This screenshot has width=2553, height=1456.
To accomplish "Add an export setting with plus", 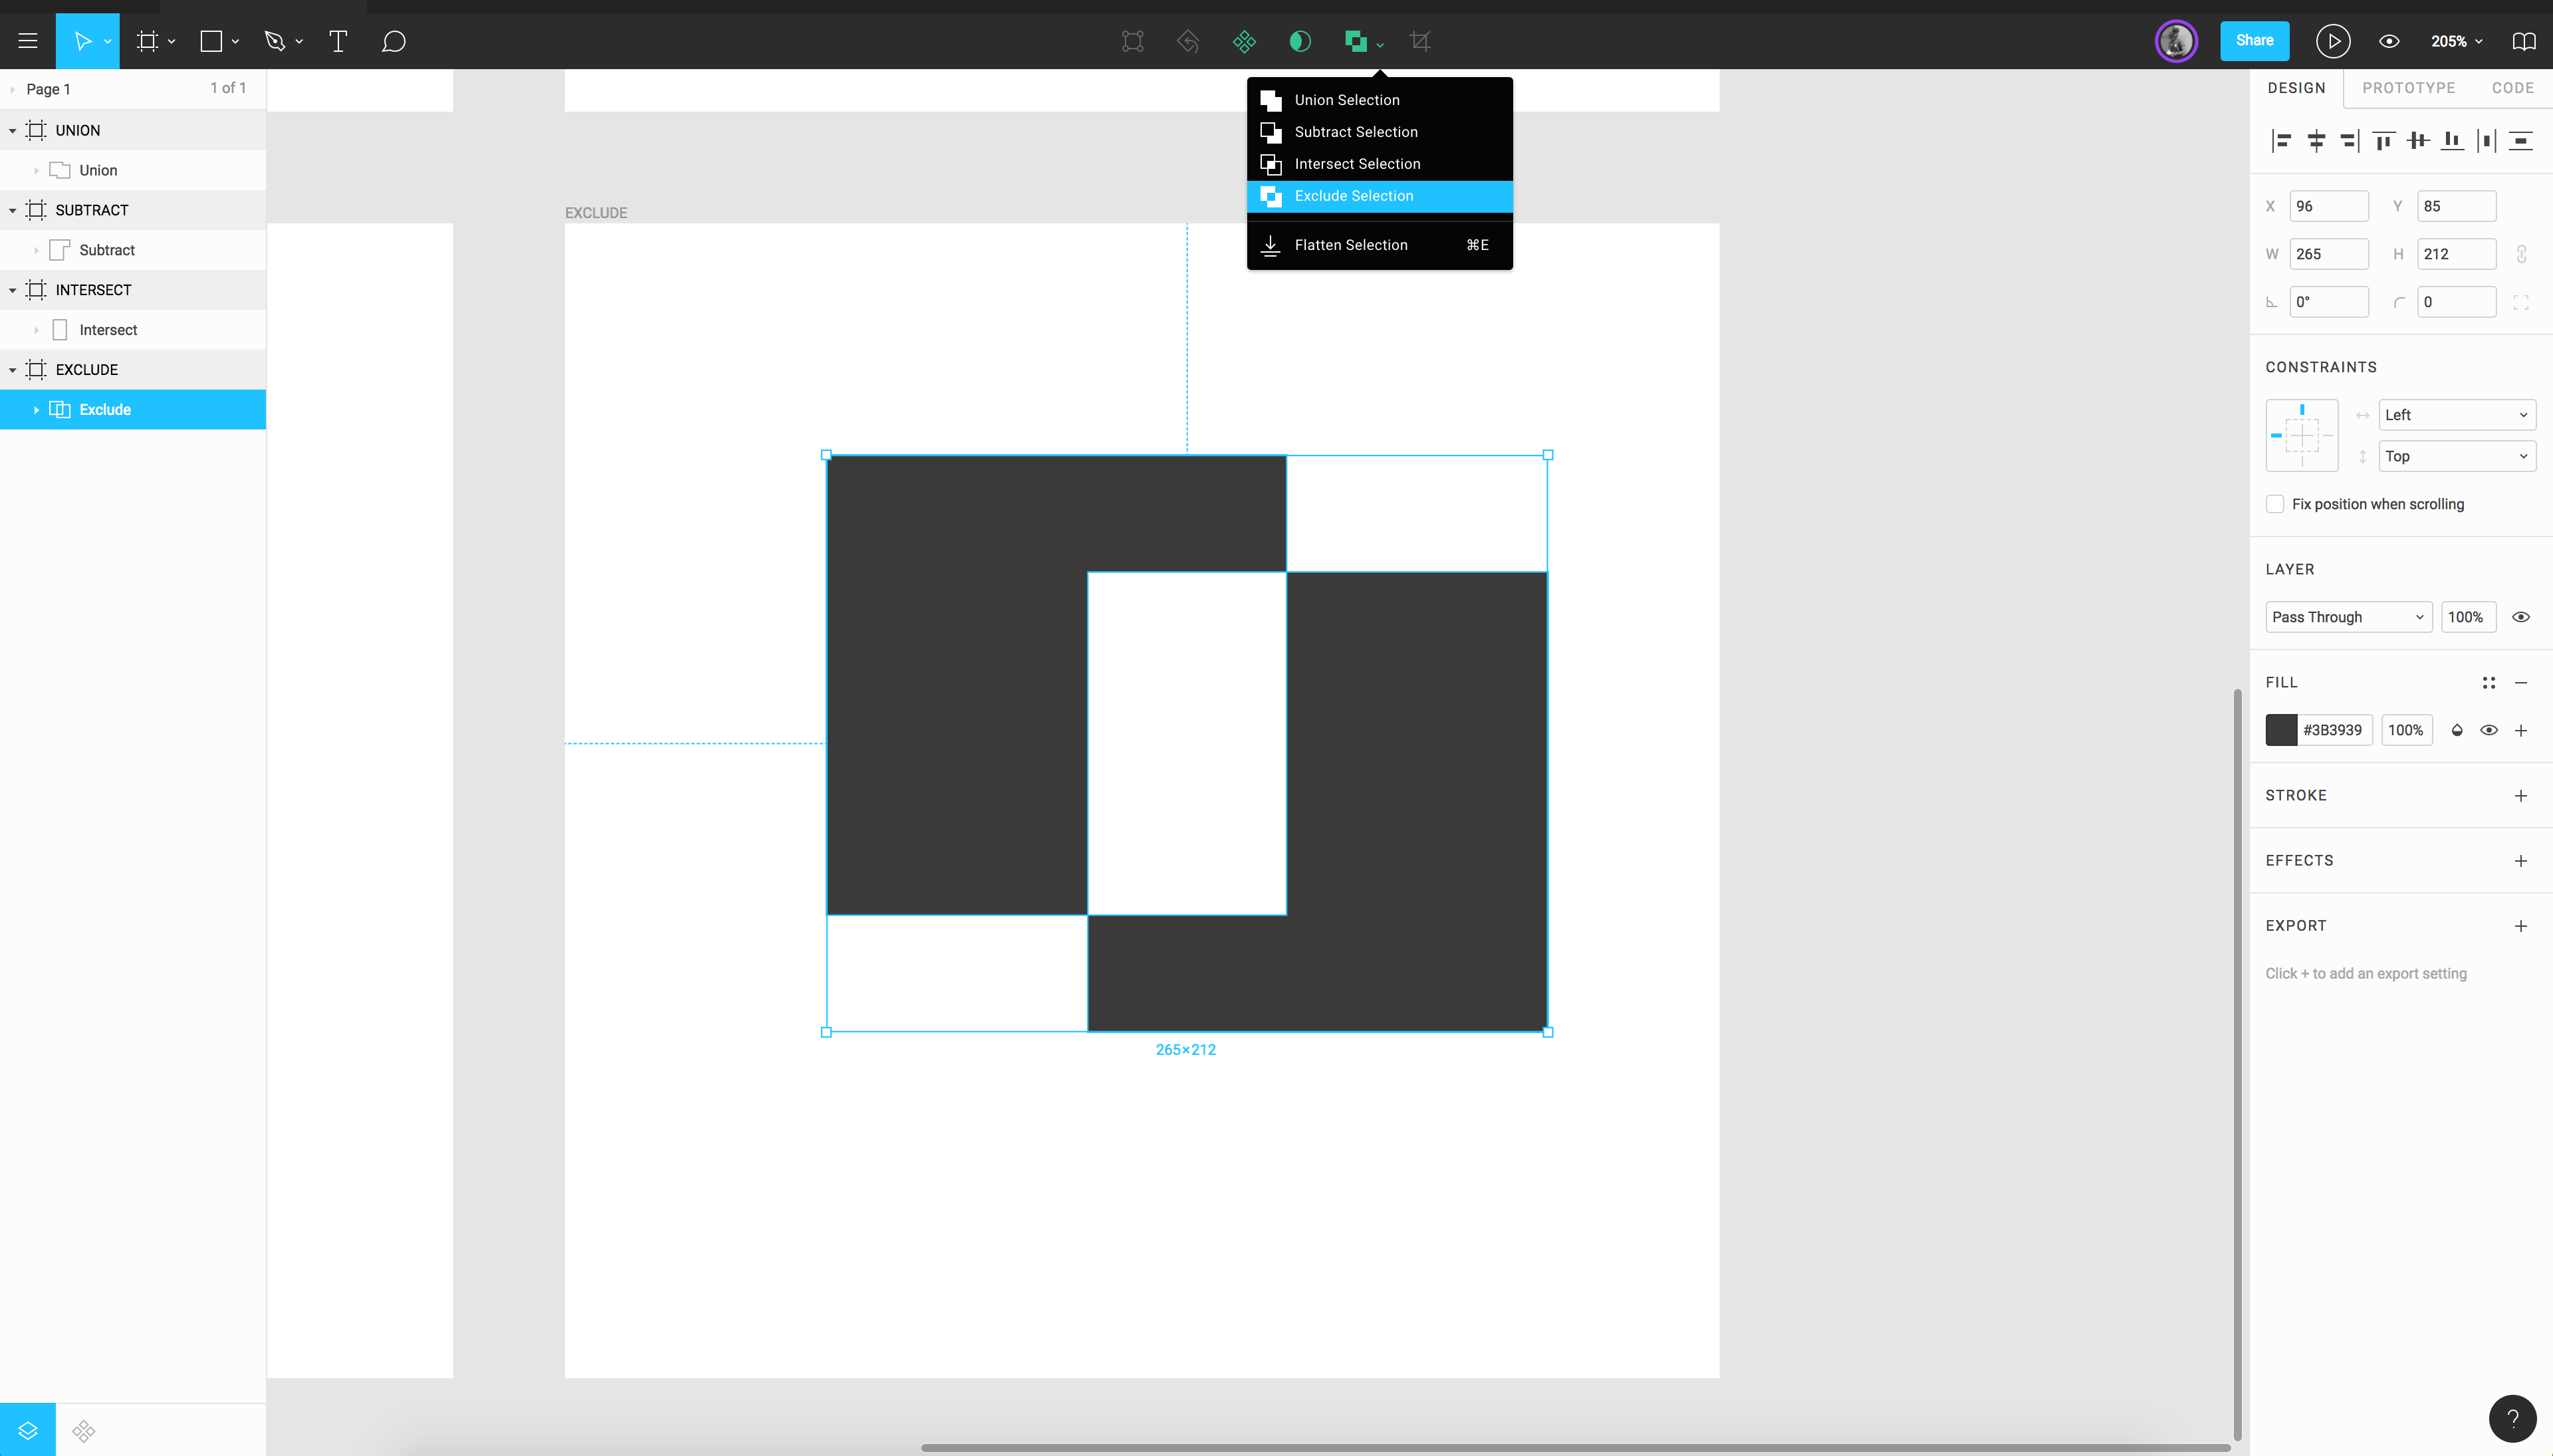I will (x=2521, y=926).
